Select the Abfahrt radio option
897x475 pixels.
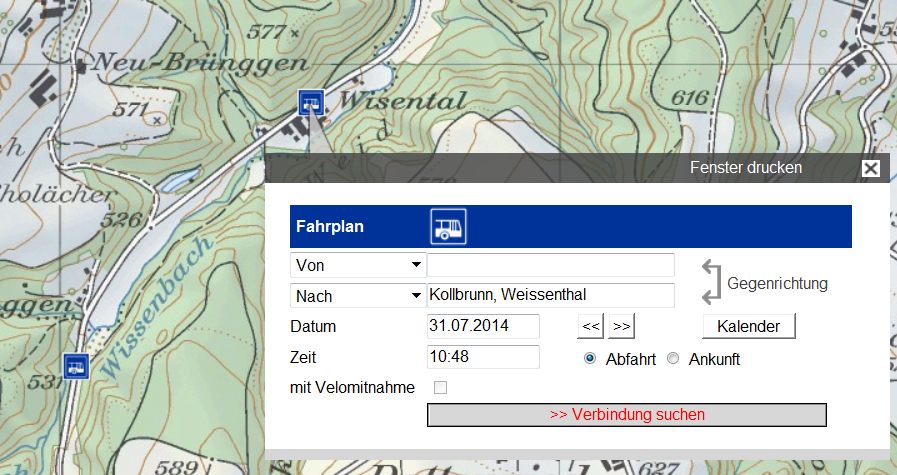click(590, 359)
